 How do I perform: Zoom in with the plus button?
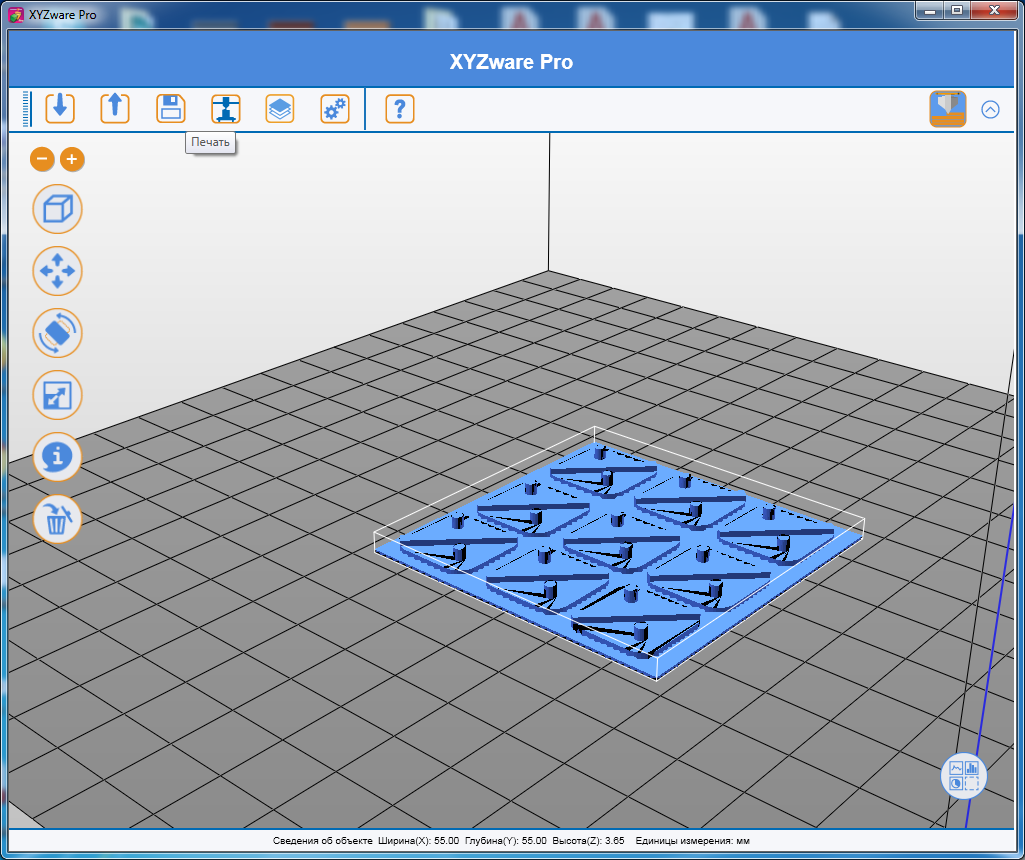(71, 159)
